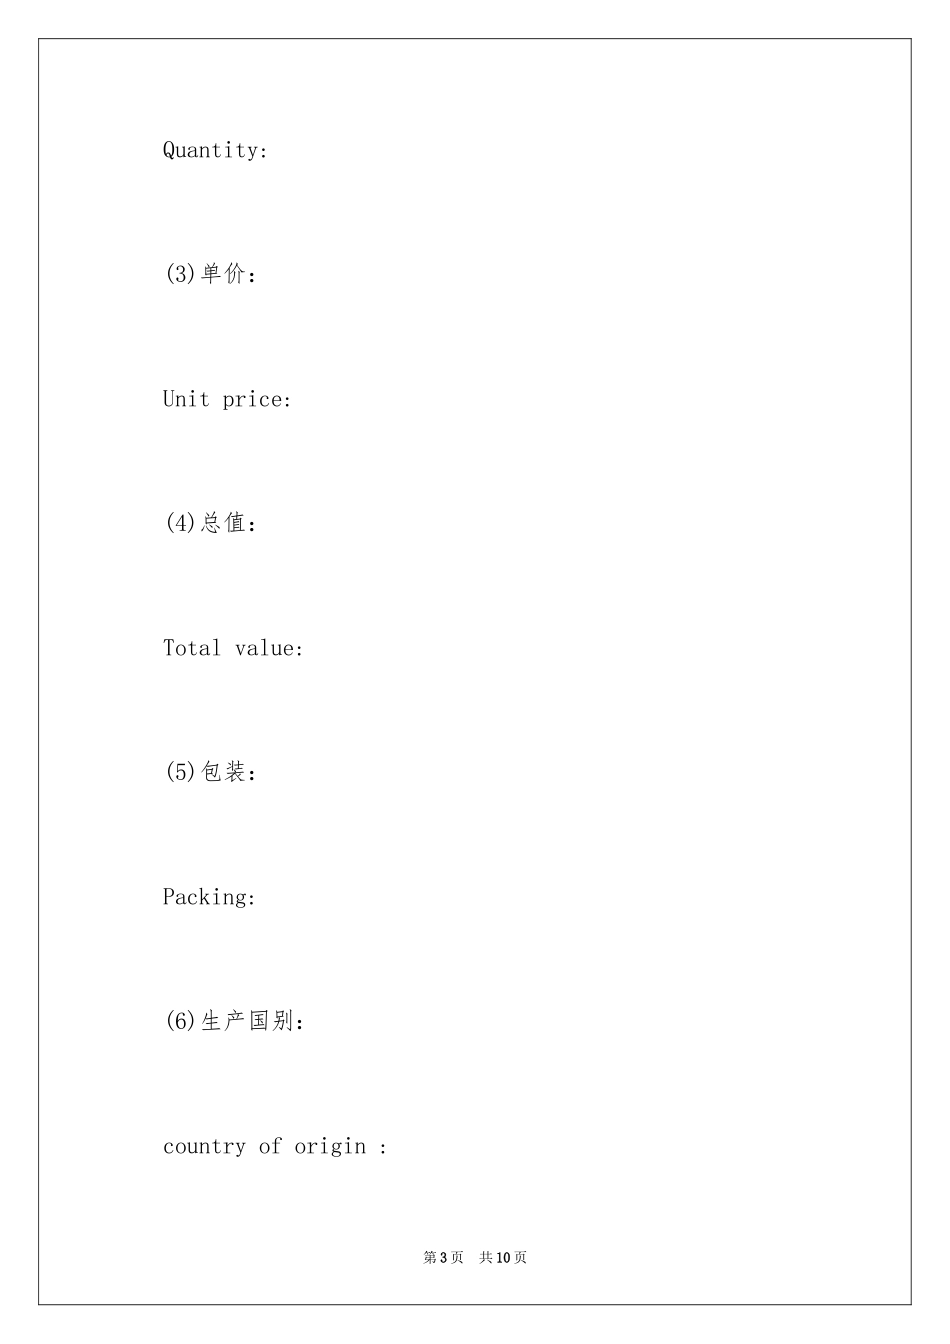Click the footer page indicator "第3页"
Image resolution: width=950 pixels, height=1344 pixels.
coord(443,1257)
